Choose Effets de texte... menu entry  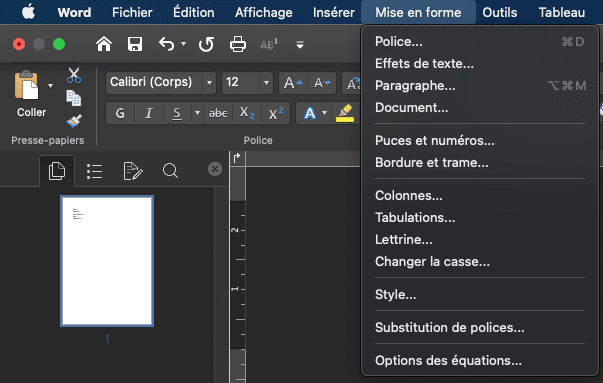[x=480, y=63]
